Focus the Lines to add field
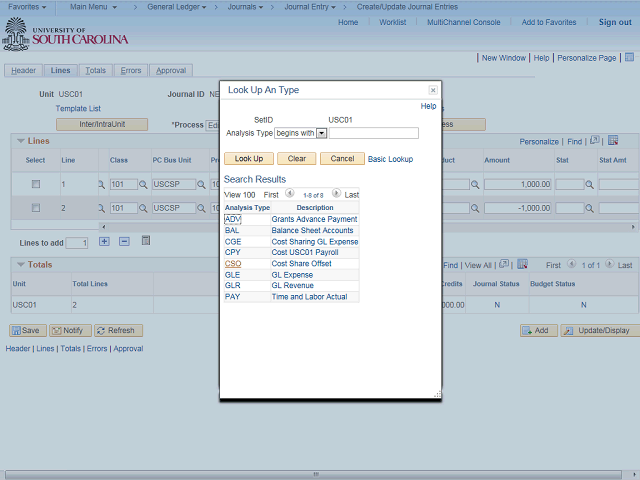Image resolution: width=640 pixels, height=480 pixels. pos(77,243)
